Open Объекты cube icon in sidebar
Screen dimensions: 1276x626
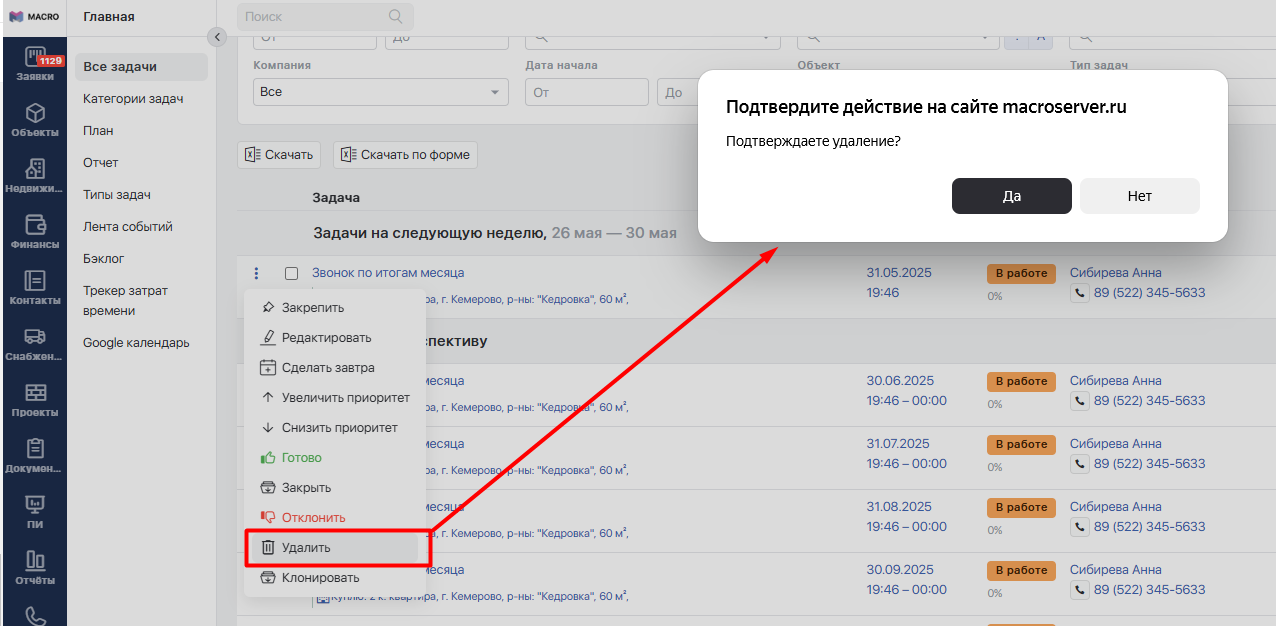35,119
